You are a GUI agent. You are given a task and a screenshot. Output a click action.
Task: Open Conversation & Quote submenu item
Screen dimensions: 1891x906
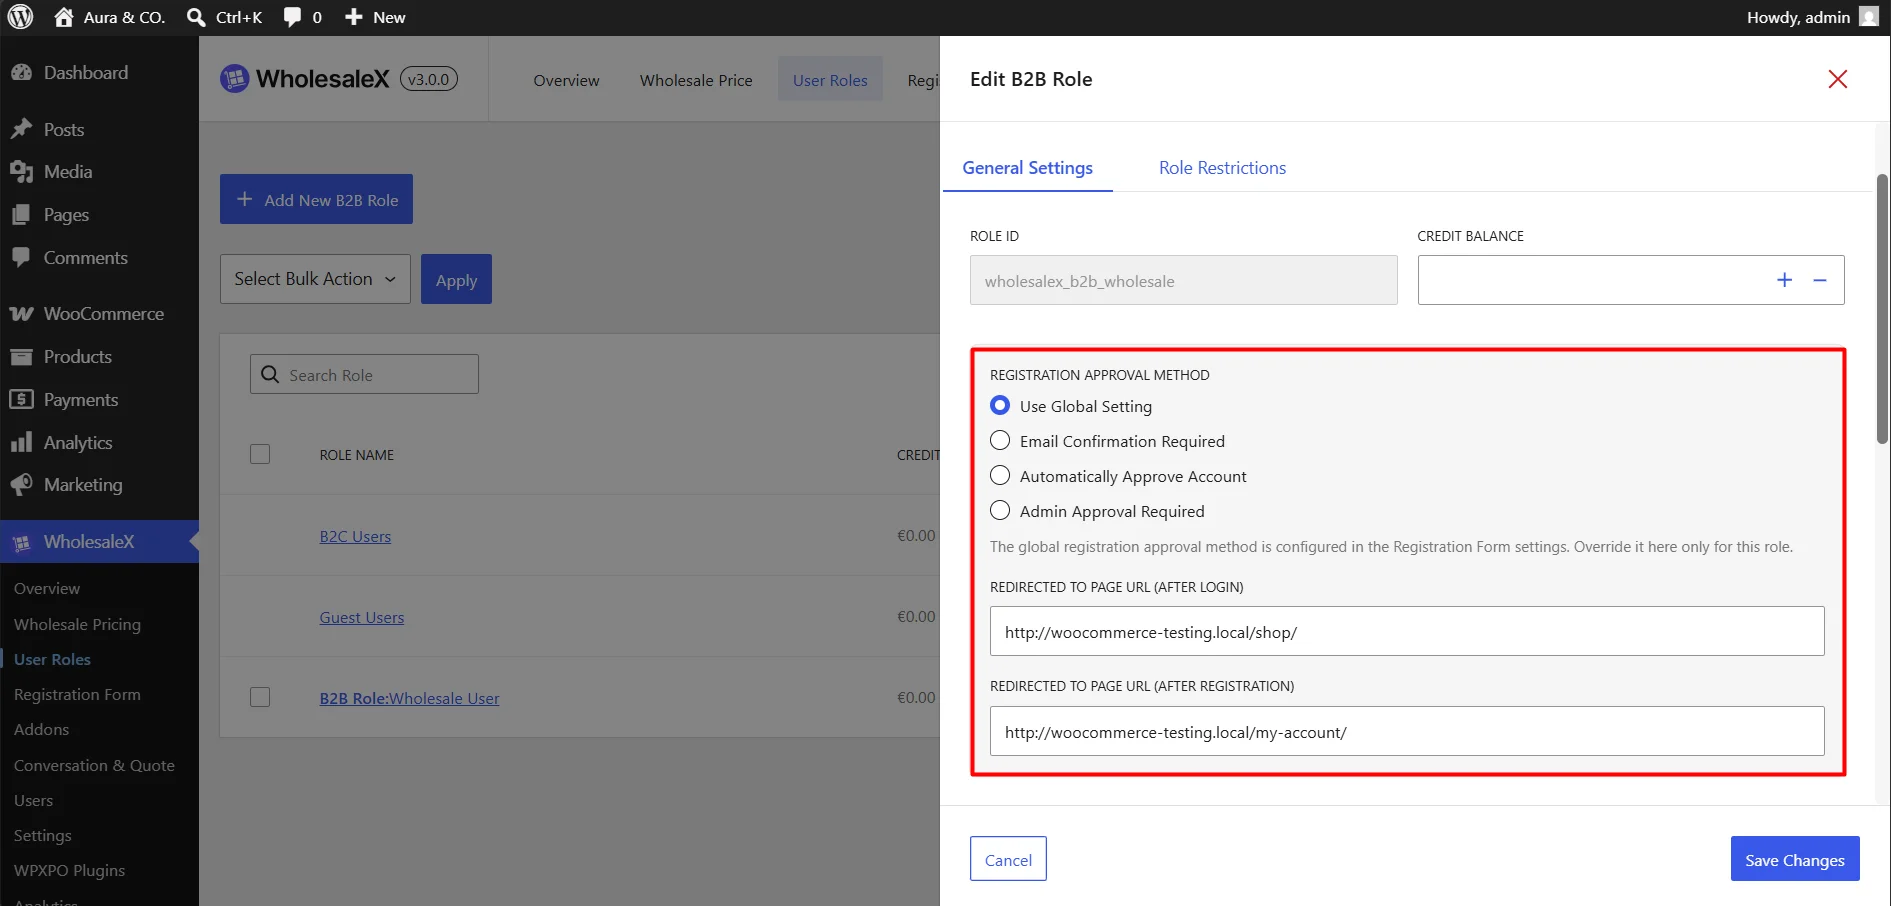(x=94, y=765)
